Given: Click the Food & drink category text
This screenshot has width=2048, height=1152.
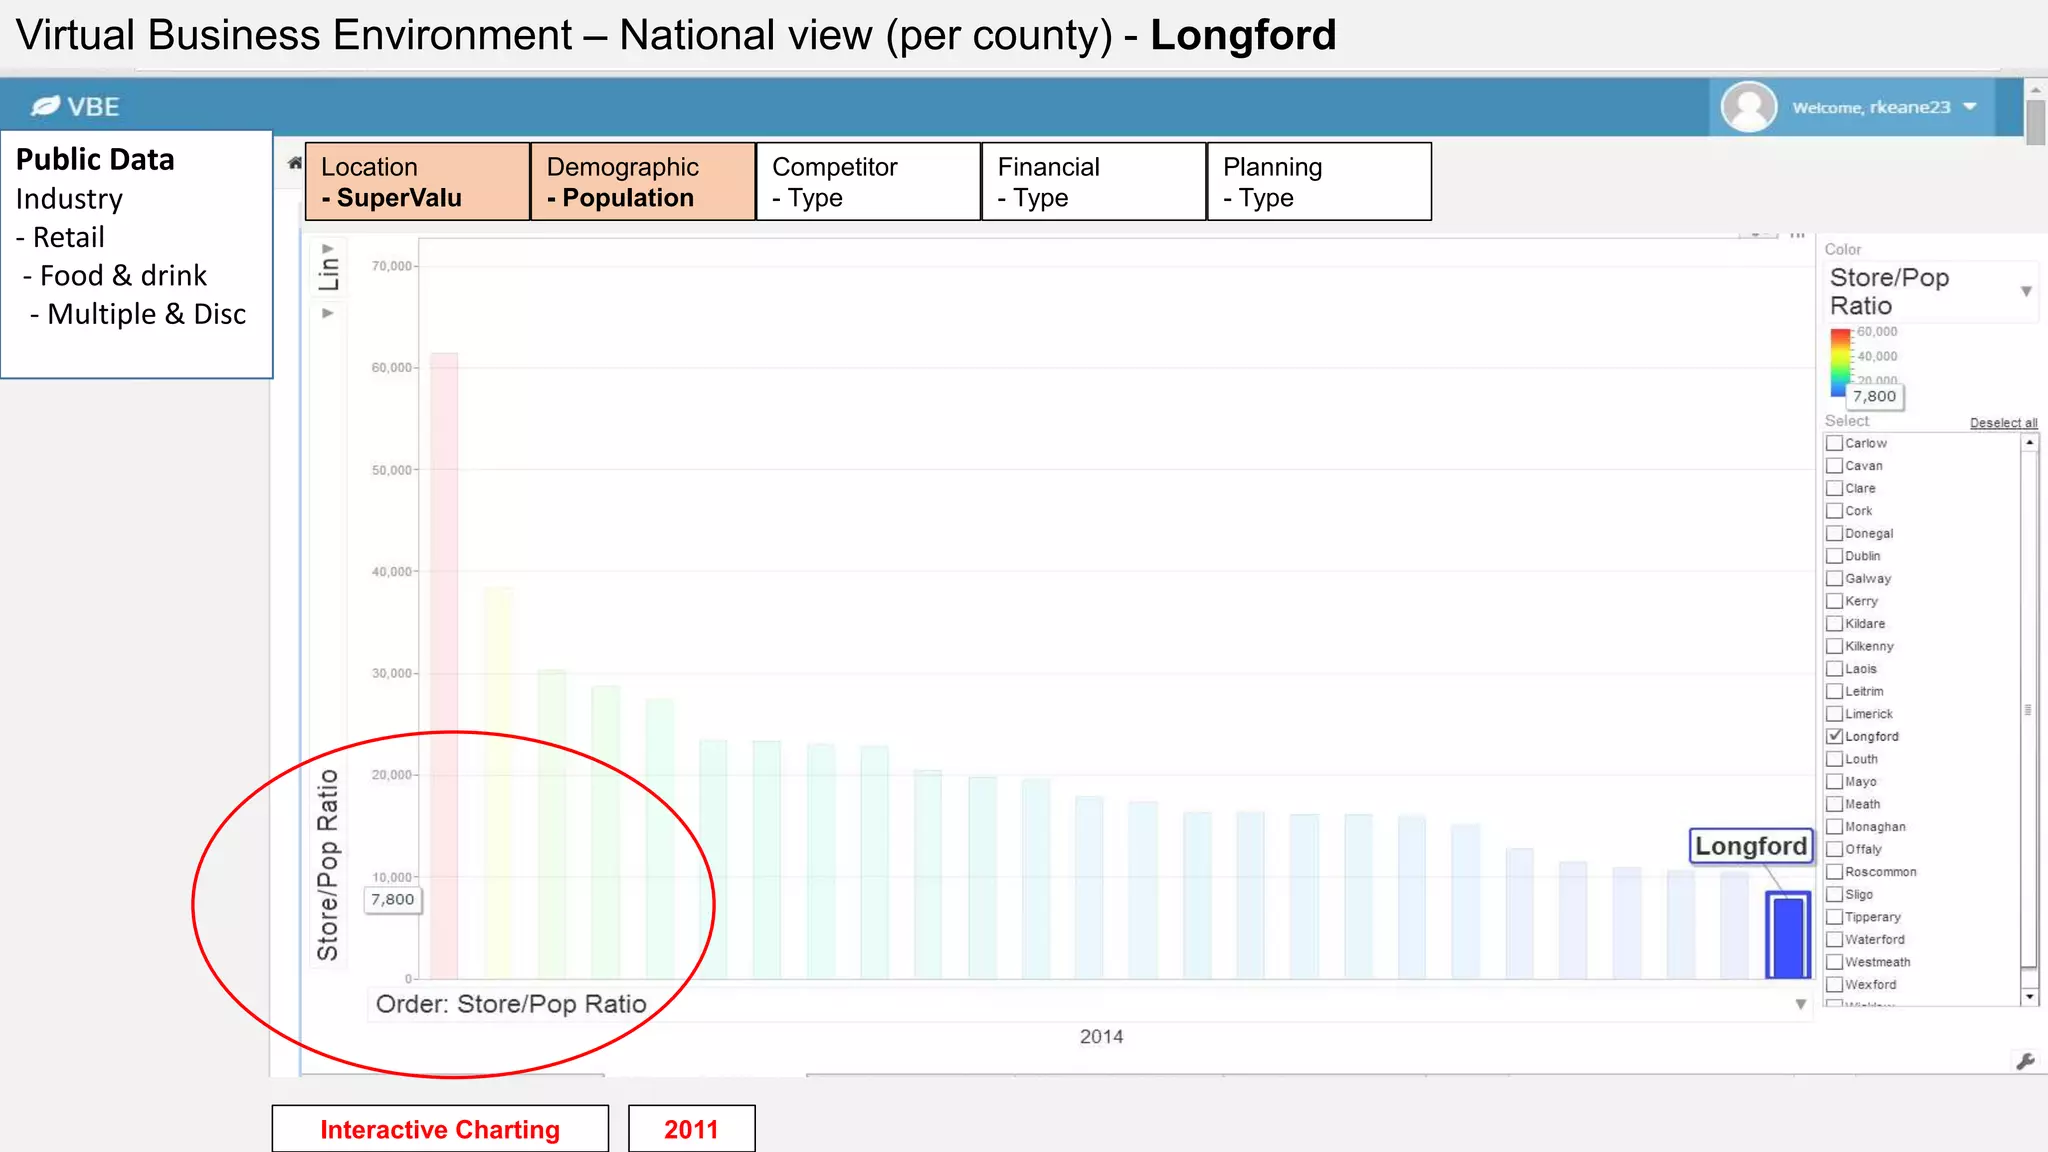Looking at the screenshot, I should coord(123,276).
